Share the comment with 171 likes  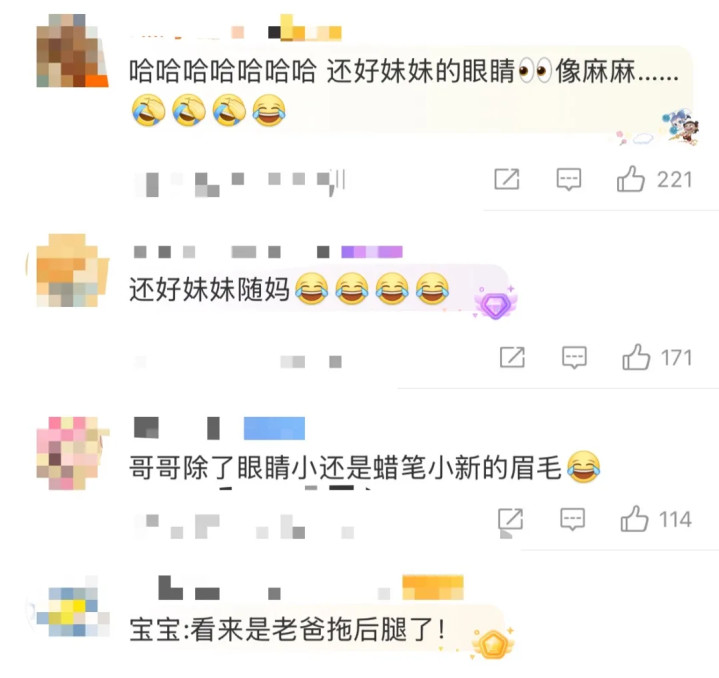pos(512,357)
